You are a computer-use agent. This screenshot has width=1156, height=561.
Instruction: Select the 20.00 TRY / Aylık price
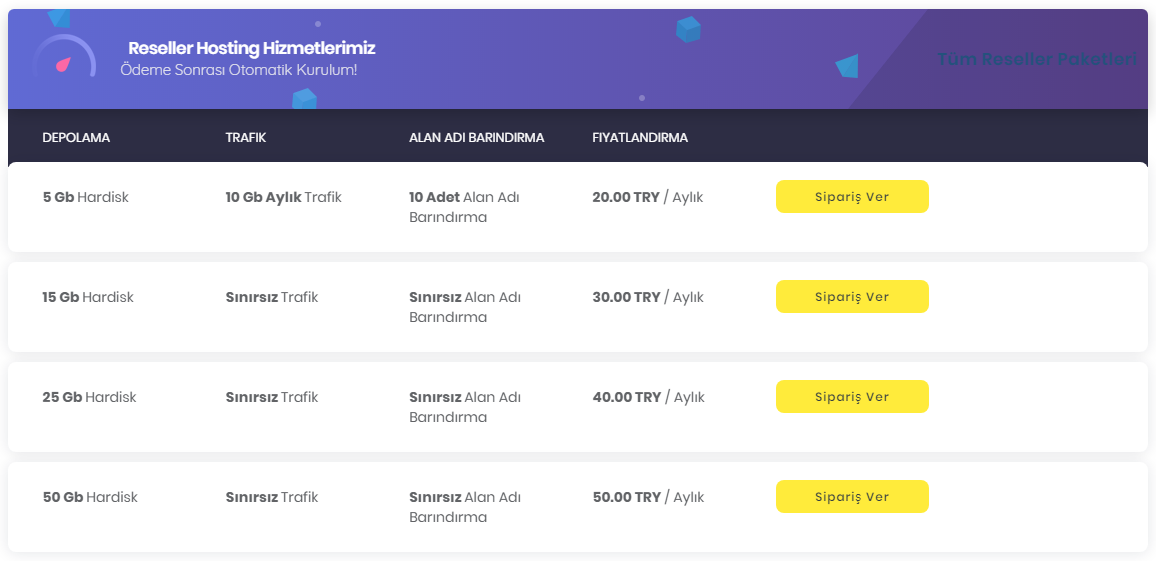click(x=647, y=198)
